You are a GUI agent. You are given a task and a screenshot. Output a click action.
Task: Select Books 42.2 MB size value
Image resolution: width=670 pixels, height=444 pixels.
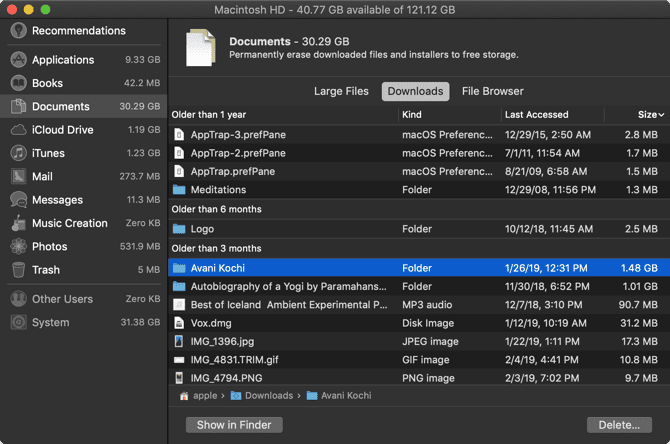[x=142, y=83]
